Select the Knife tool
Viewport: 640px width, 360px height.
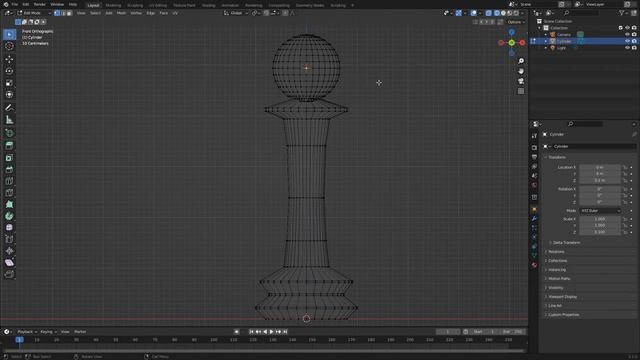(x=9, y=193)
